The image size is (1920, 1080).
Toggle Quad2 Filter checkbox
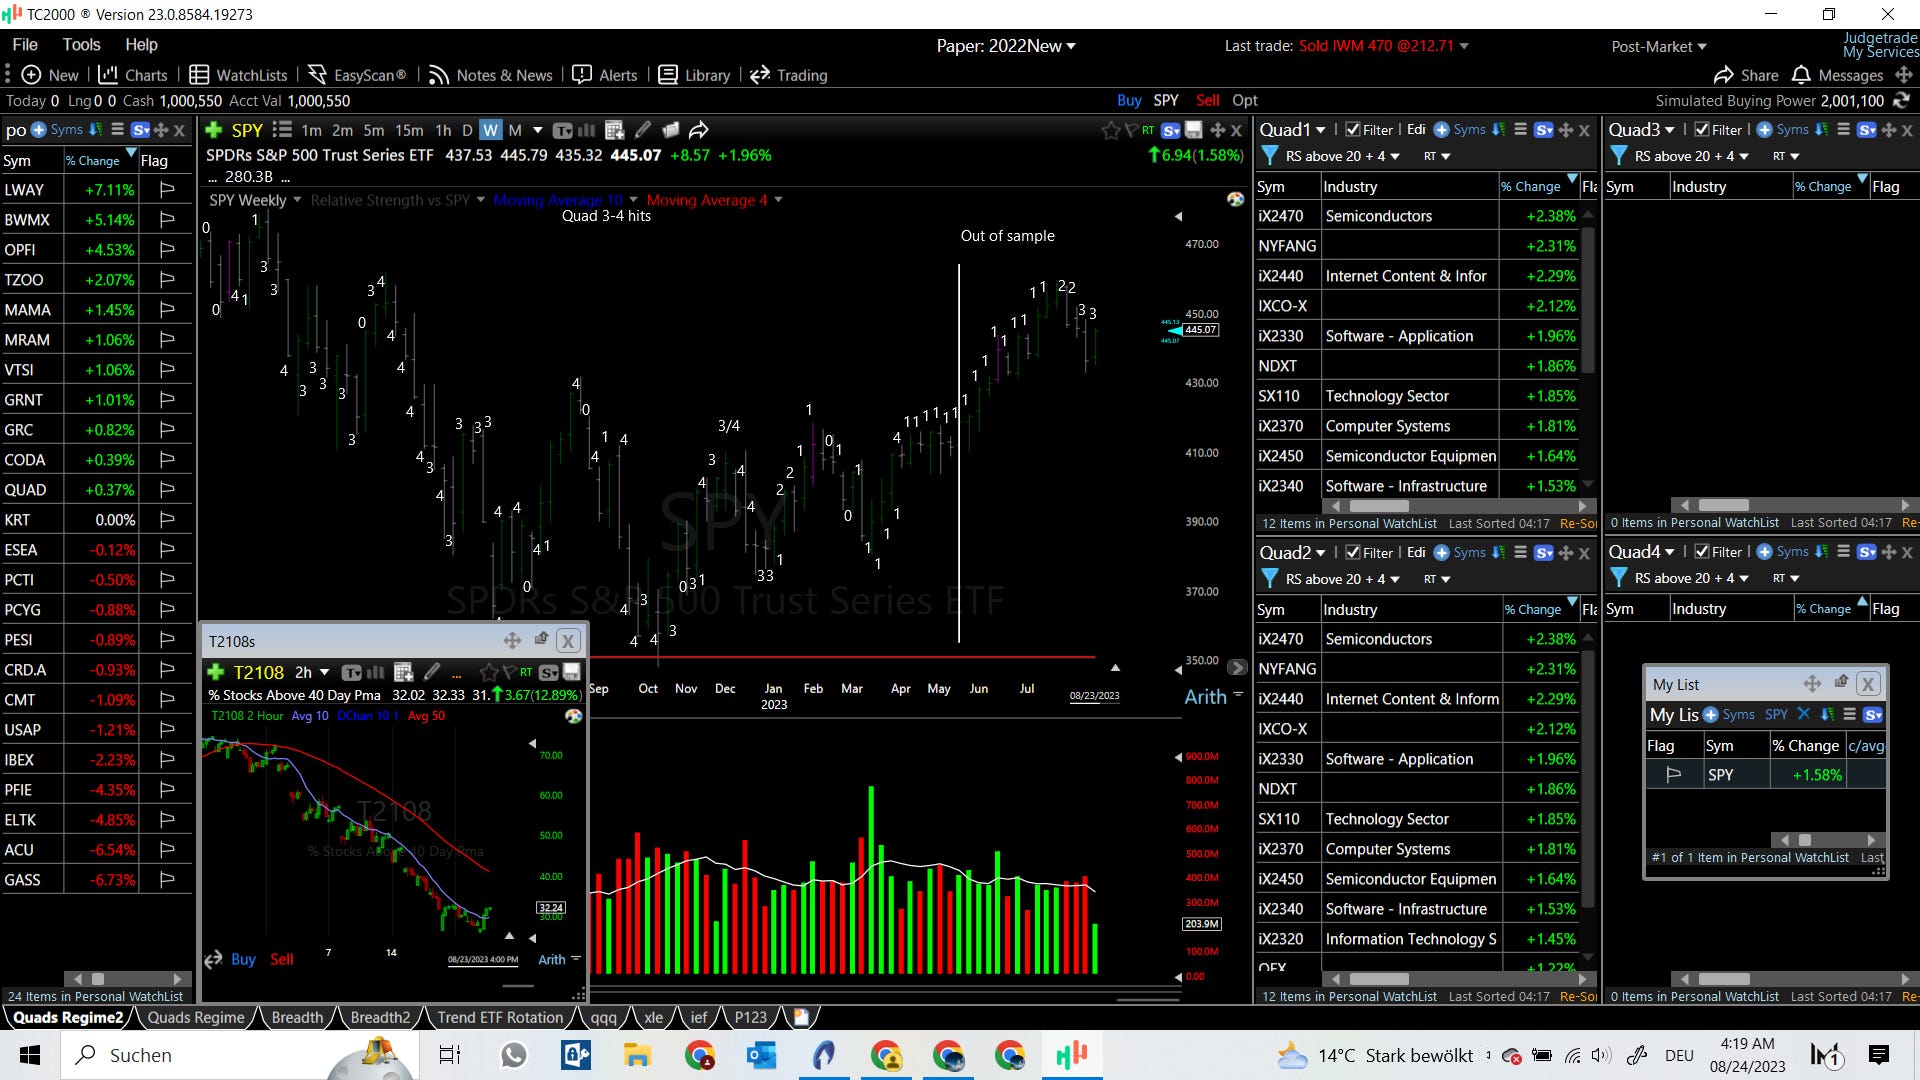(x=1352, y=552)
